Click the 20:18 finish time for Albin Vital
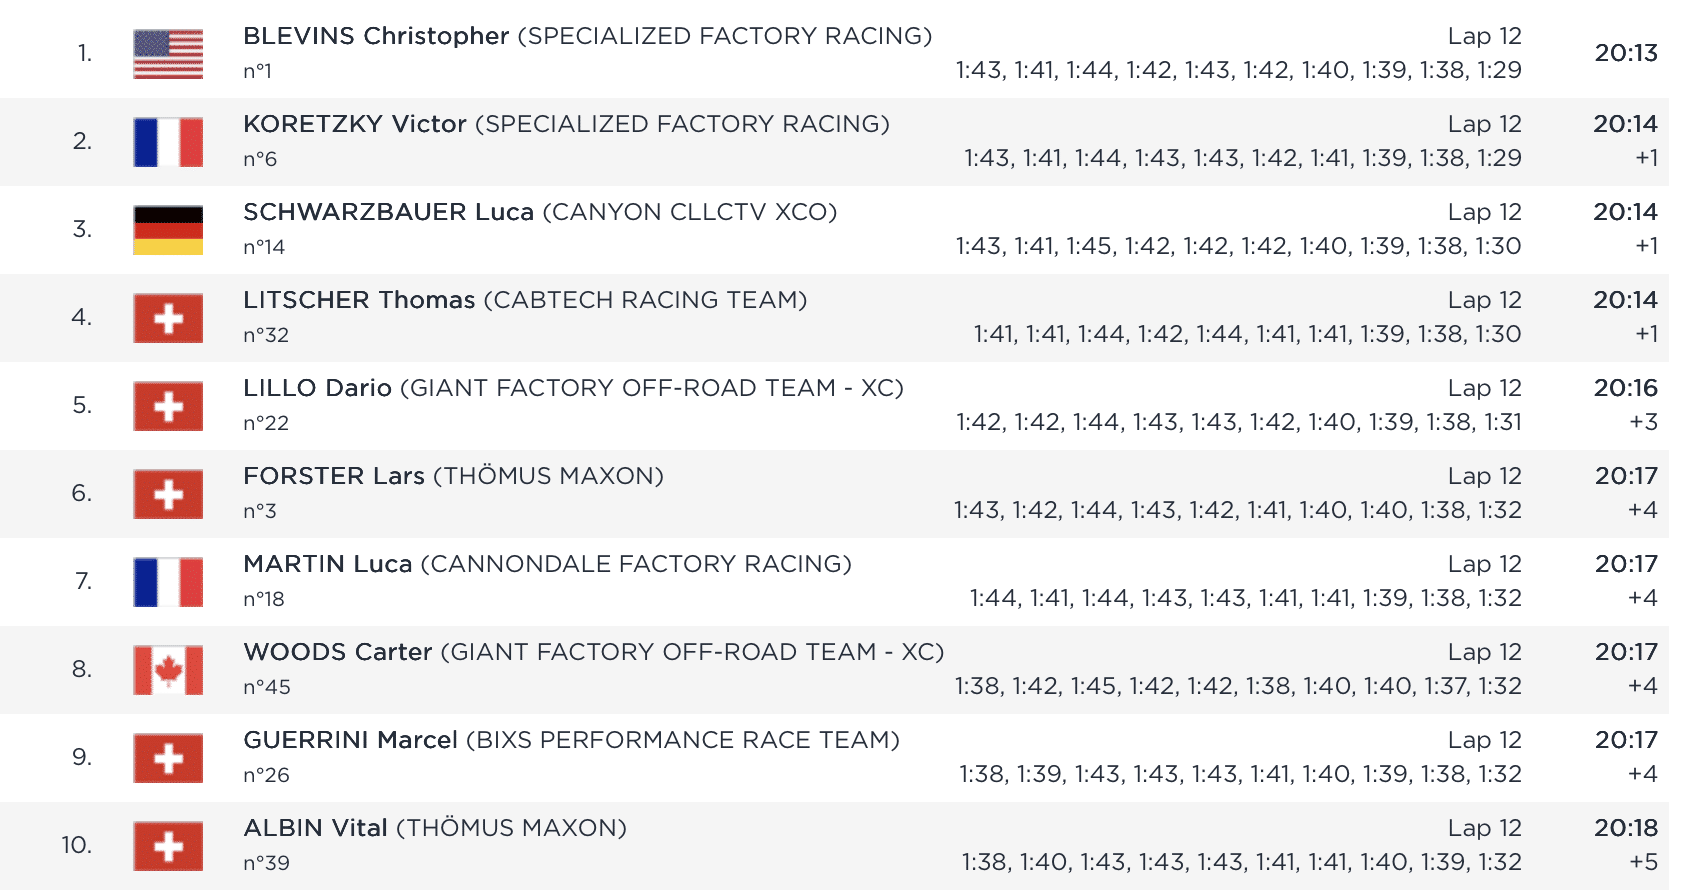Screen dimensions: 1682x894 pos(1626,828)
